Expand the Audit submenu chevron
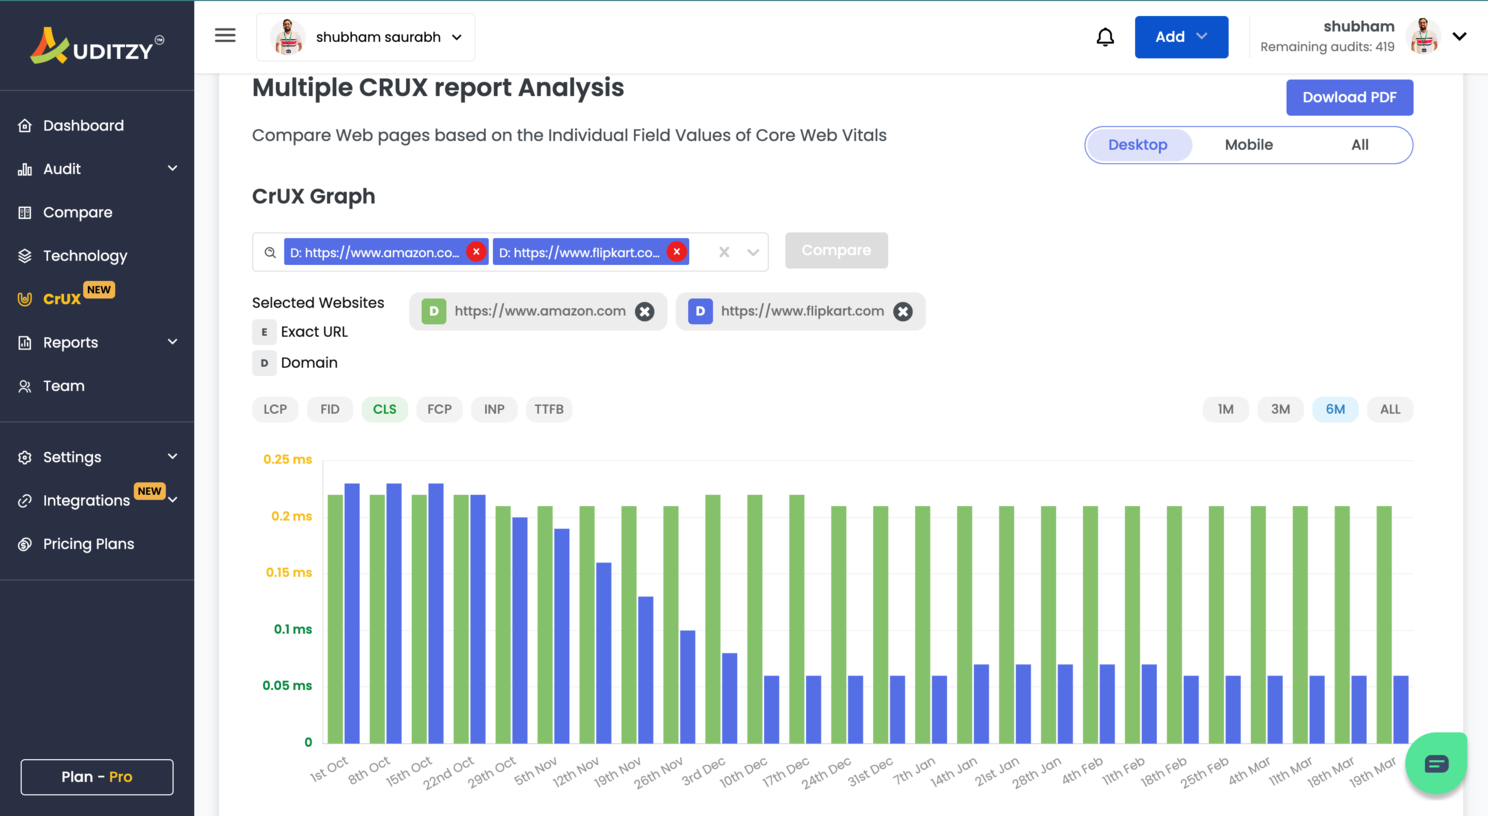Image resolution: width=1488 pixels, height=816 pixels. click(172, 169)
